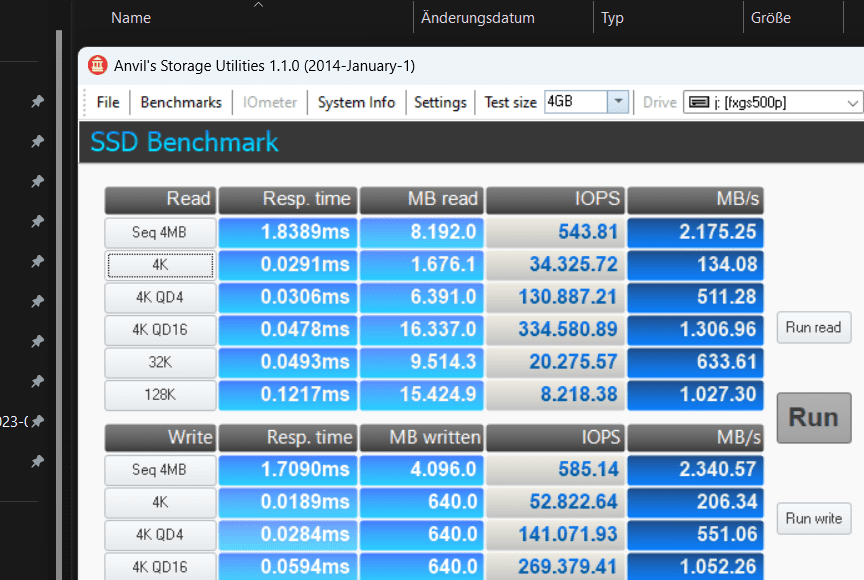Click the Read column header

pos(160,199)
